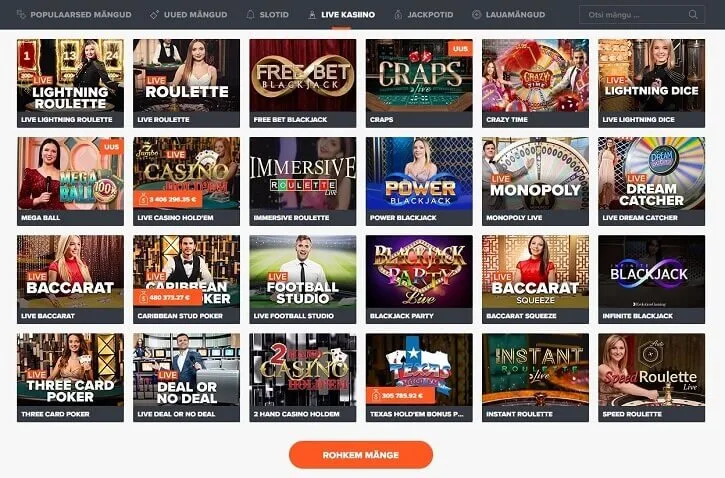Click the UUS badge on Craps
725x478 pixels.
pyautogui.click(x=460, y=48)
